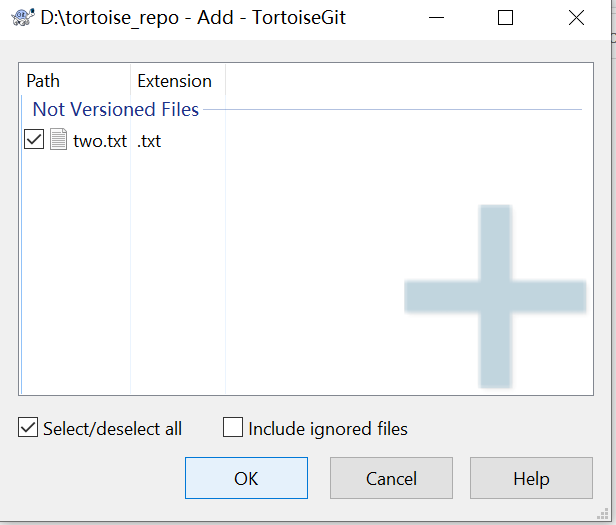Click the .txt extension cell
616x525 pixels.
[149, 141]
